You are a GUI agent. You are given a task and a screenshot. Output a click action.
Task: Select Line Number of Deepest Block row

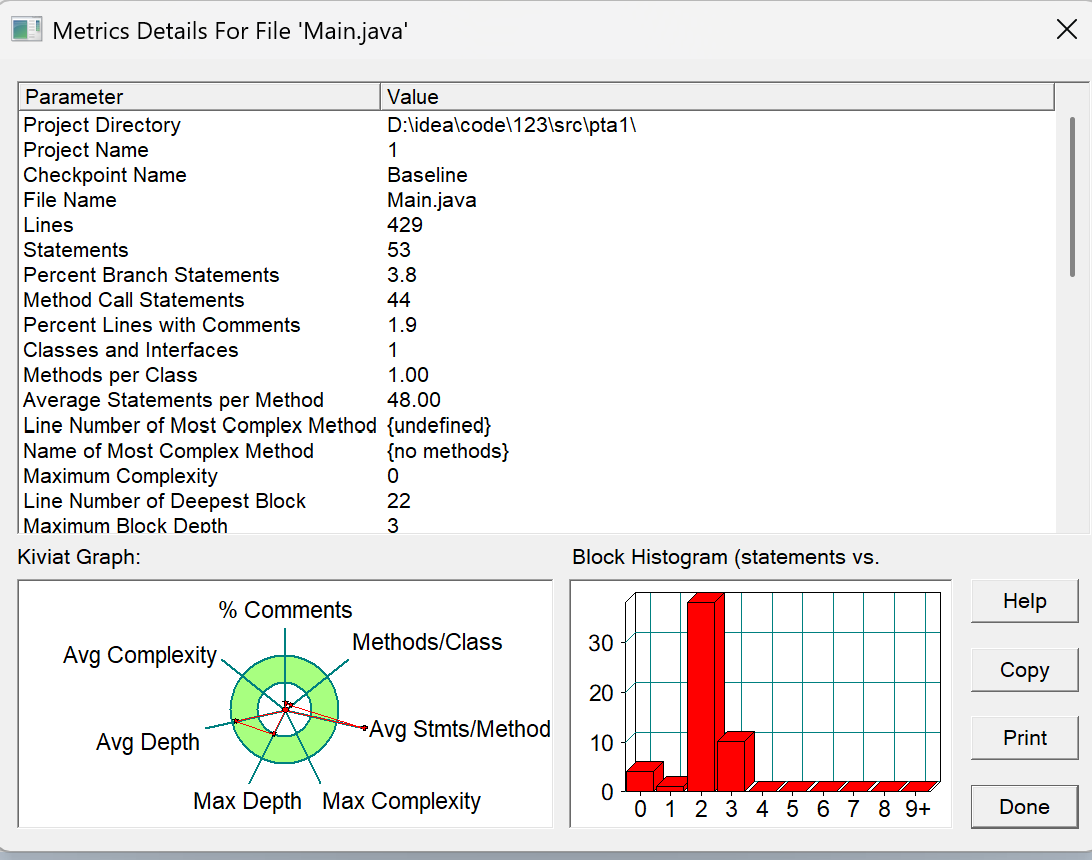(536, 501)
